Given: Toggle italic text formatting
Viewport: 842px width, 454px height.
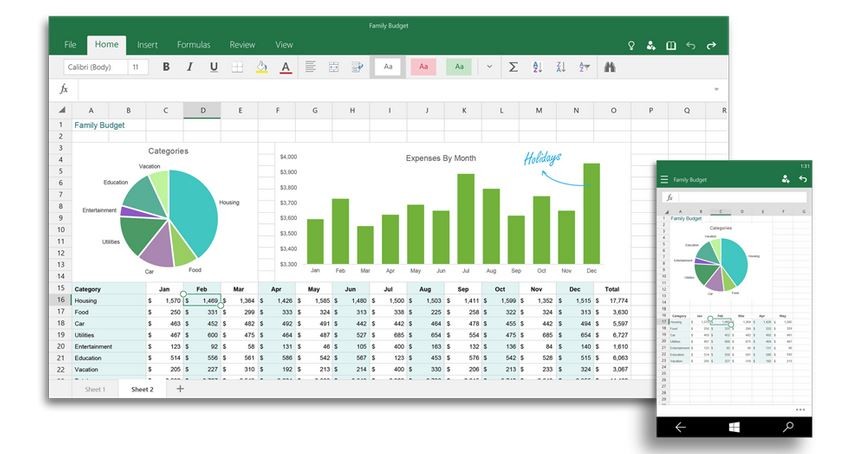Looking at the screenshot, I should (190, 67).
